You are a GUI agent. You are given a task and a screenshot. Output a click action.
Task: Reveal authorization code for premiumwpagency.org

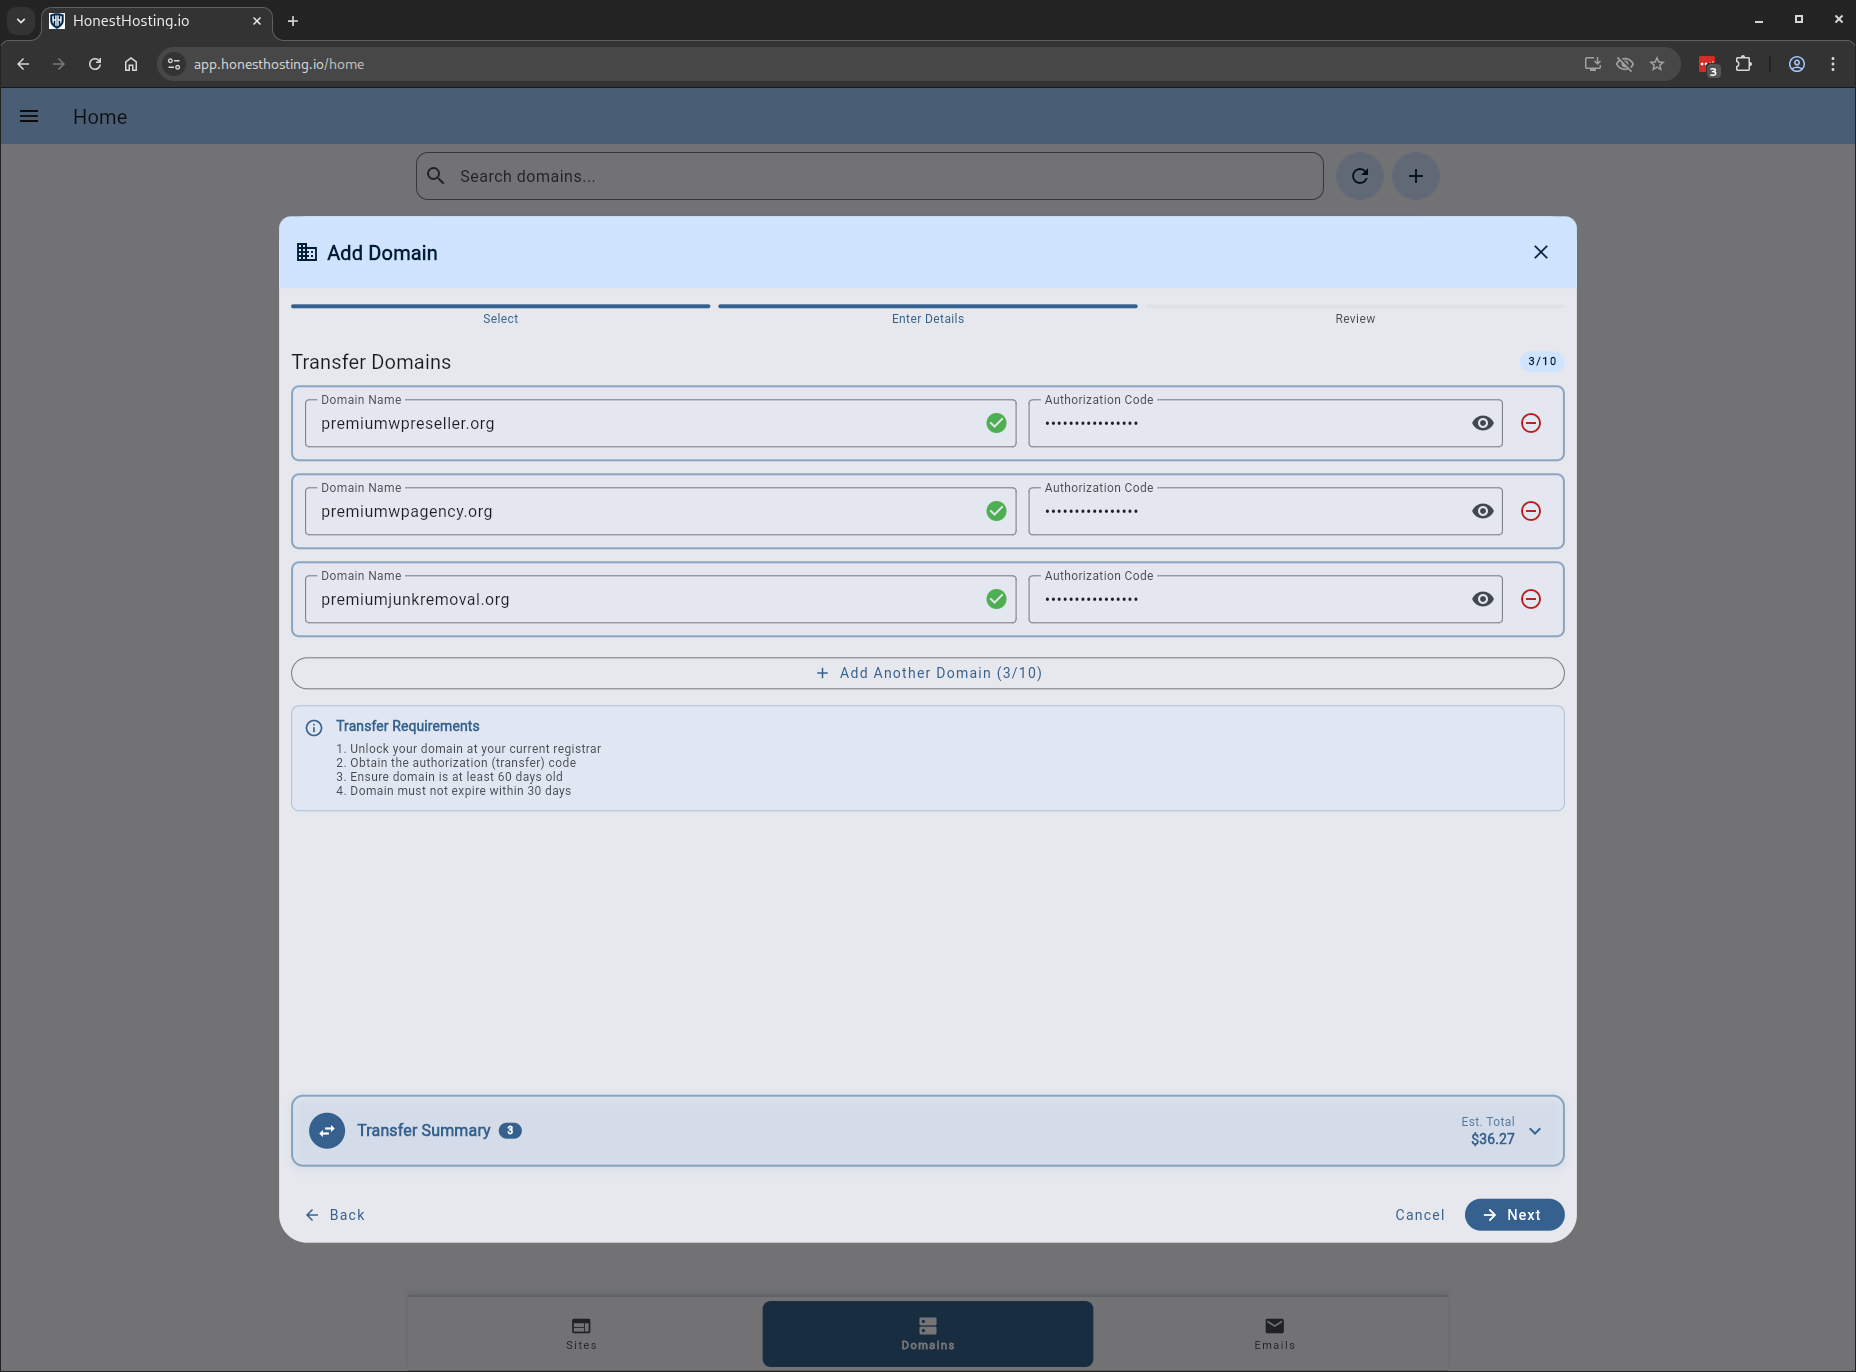(x=1482, y=511)
